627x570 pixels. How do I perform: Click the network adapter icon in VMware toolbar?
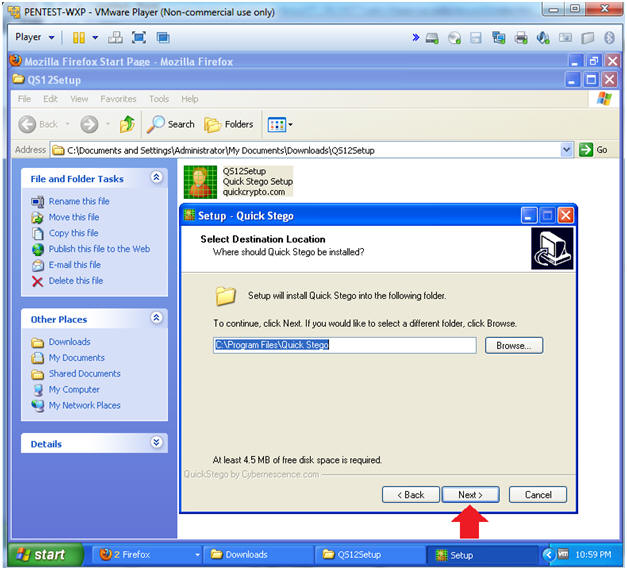point(499,38)
